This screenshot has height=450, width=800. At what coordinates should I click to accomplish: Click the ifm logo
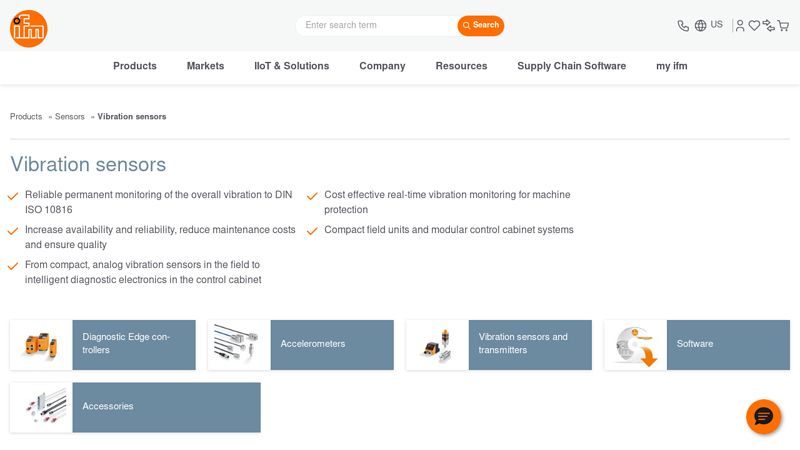[29, 29]
